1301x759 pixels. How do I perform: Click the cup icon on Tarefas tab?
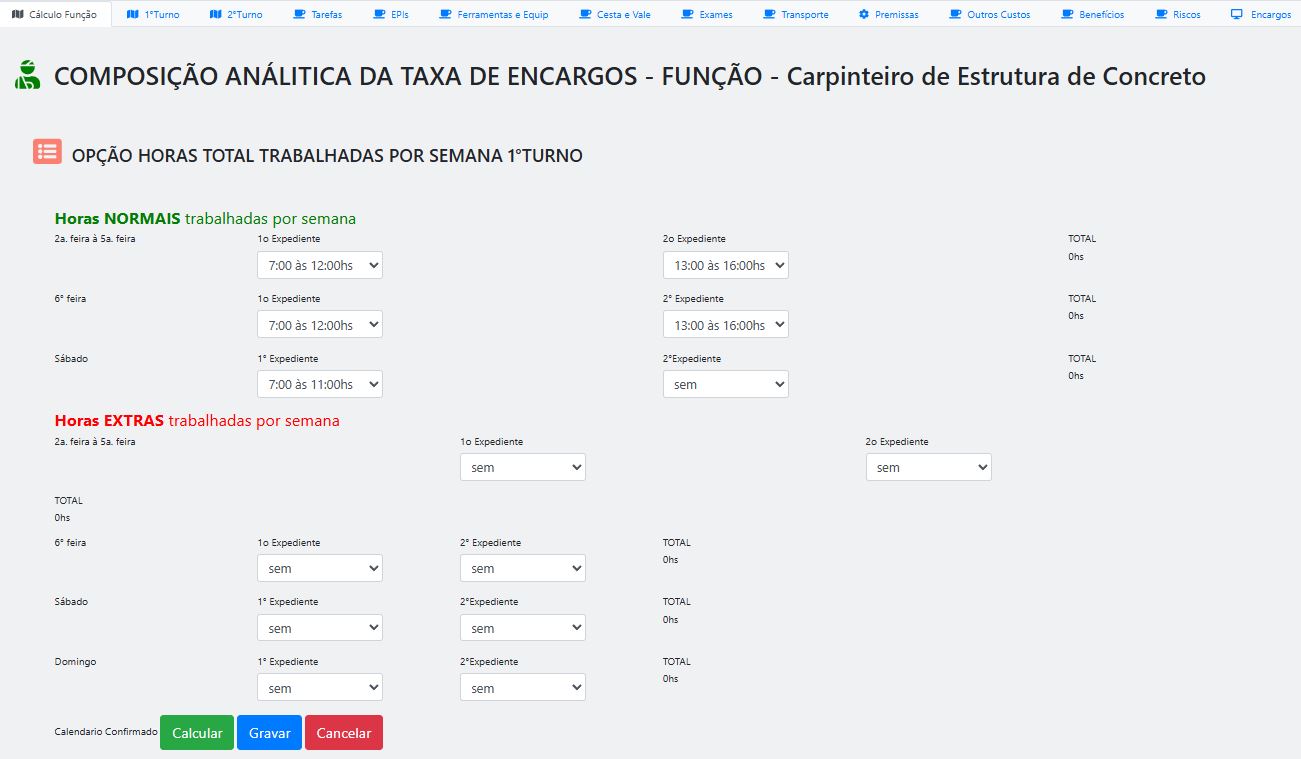tap(299, 15)
